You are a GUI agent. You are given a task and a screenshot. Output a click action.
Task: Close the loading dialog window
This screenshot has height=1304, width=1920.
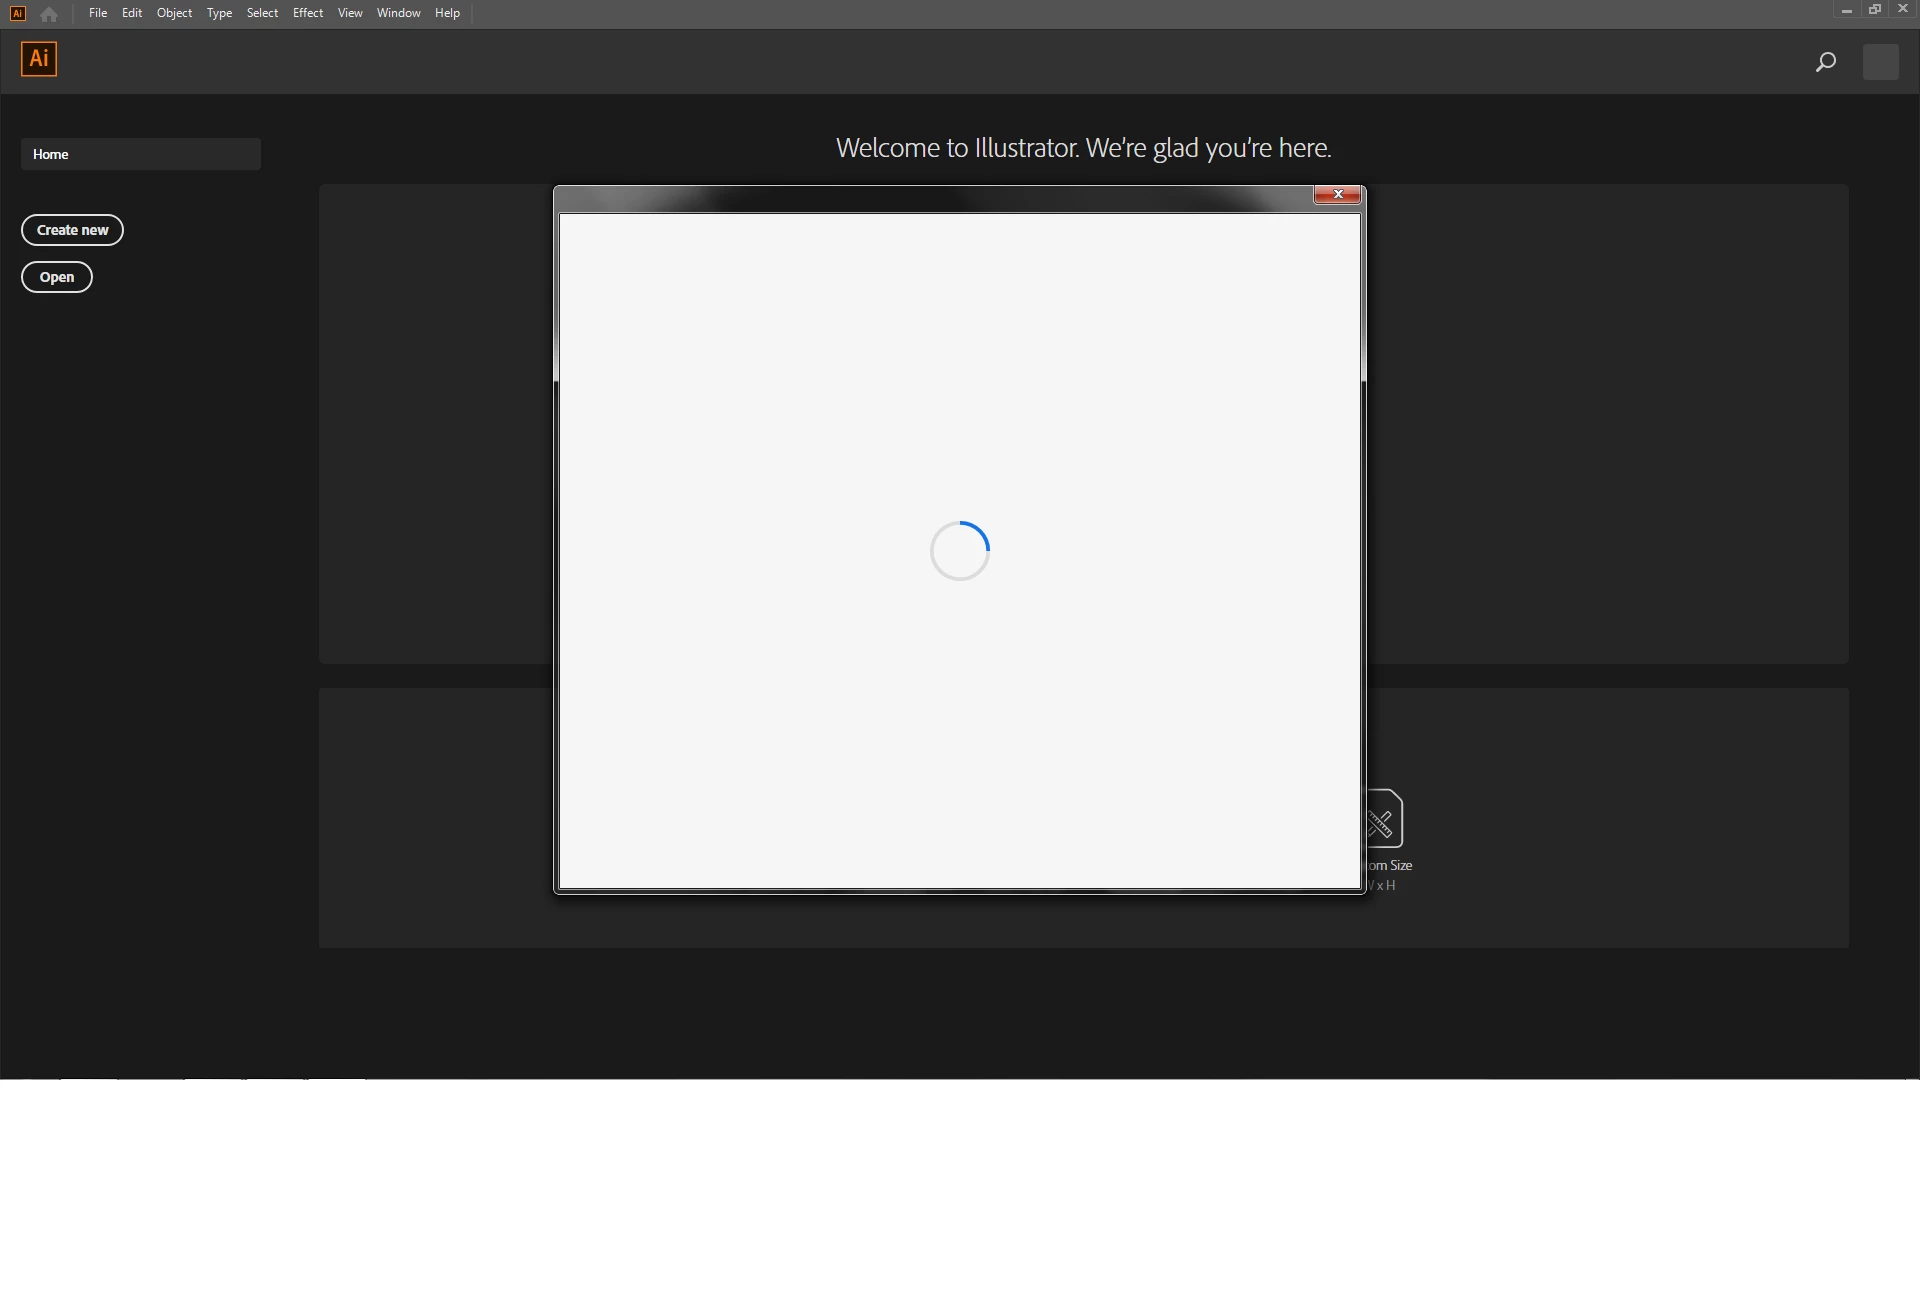(1337, 194)
